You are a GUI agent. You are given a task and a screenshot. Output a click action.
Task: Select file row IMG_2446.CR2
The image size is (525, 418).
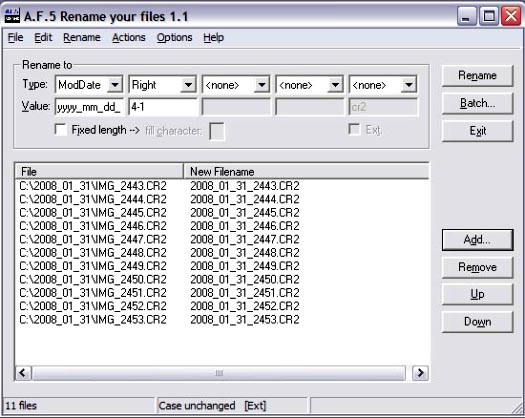pyautogui.click(x=93, y=226)
